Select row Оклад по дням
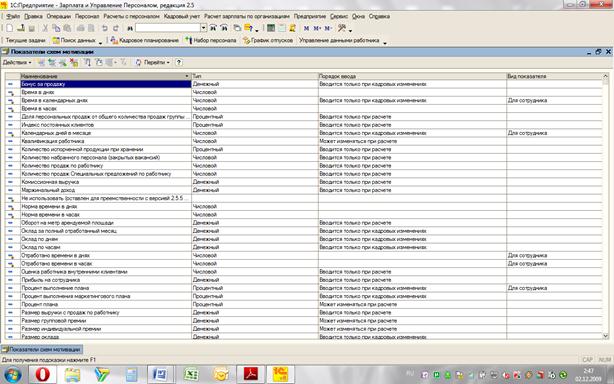Viewport: 614px width, 384px height. click(303, 239)
